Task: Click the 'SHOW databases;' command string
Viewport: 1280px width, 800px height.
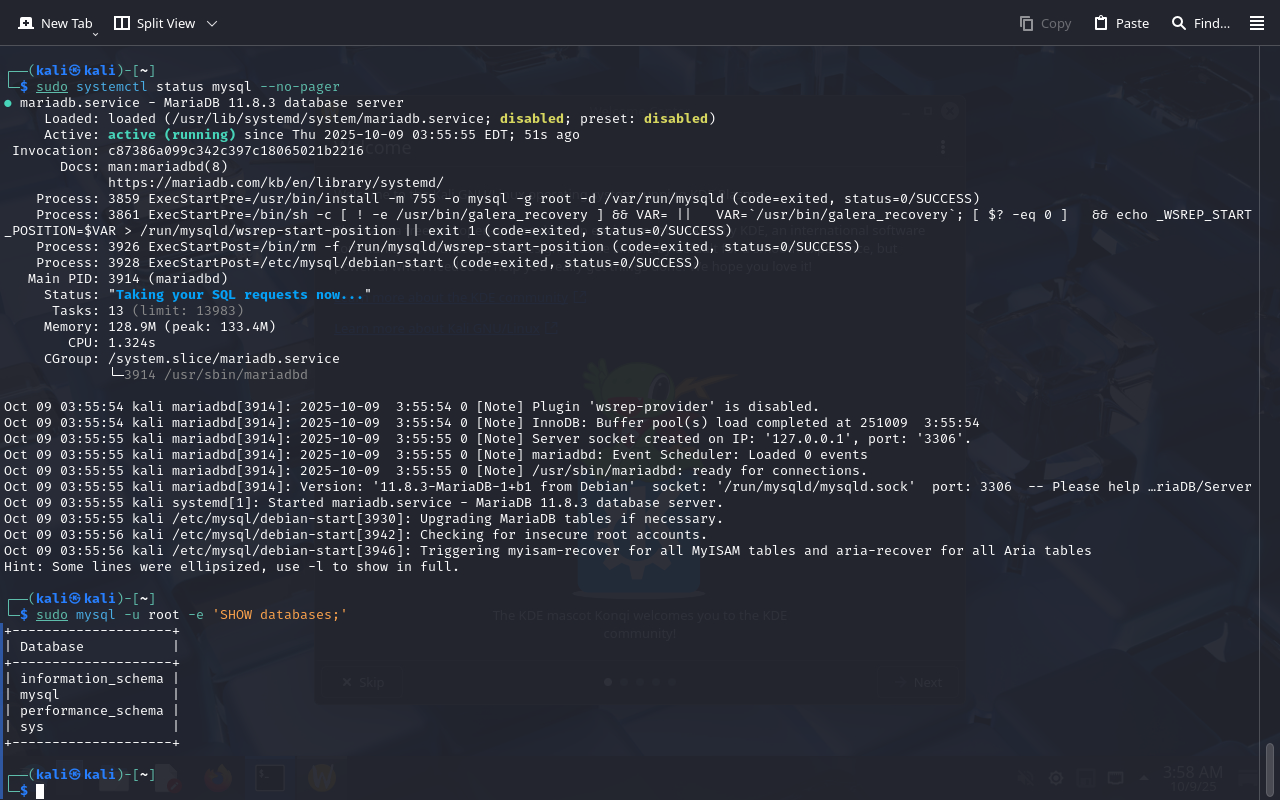Action: [x=275, y=614]
